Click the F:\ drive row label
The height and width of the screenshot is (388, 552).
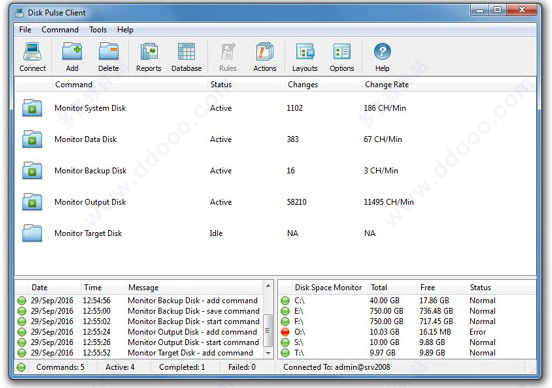[x=299, y=321]
